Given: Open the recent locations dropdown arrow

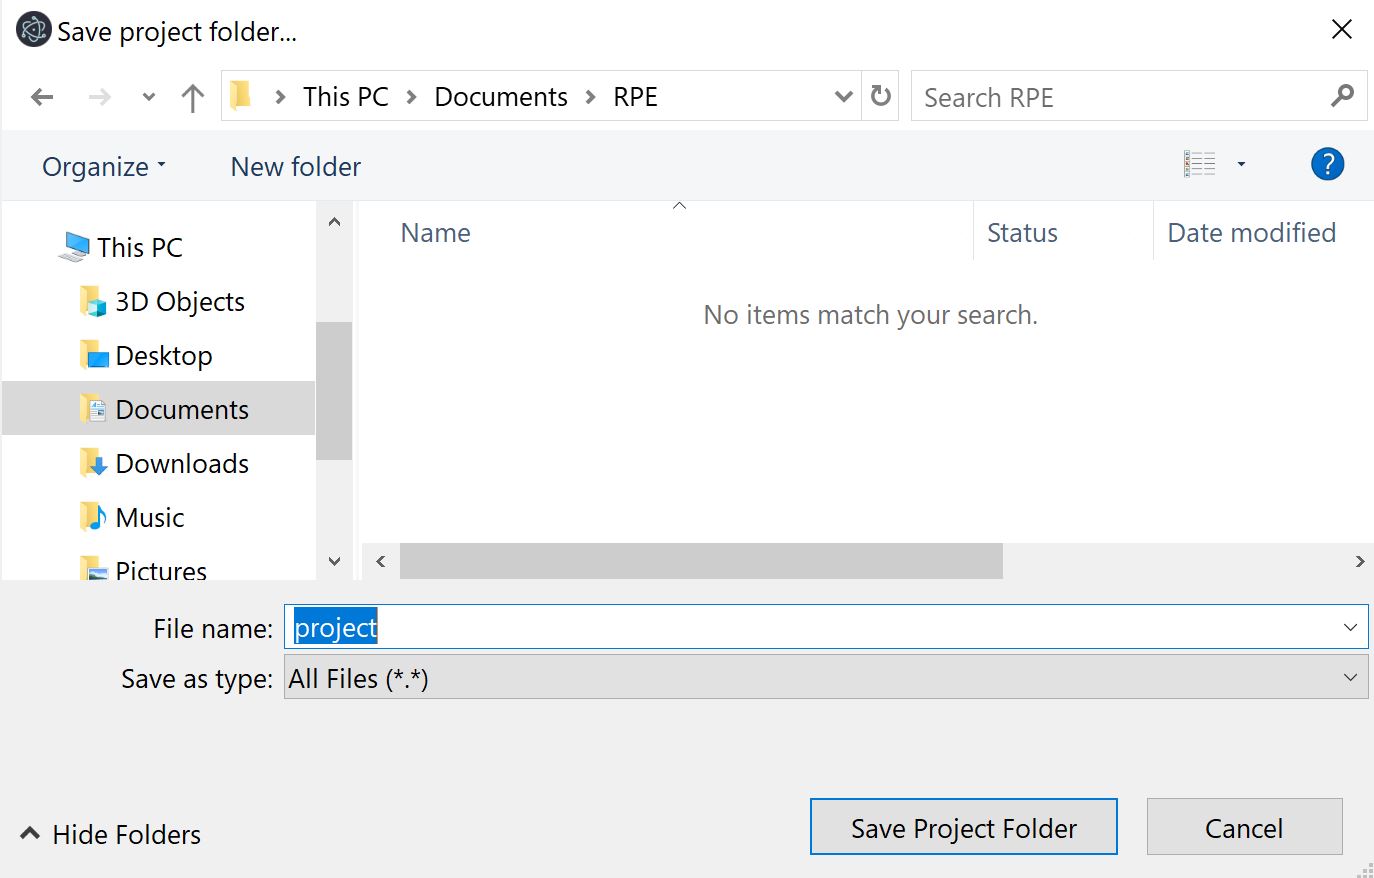Looking at the screenshot, I should pyautogui.click(x=149, y=97).
